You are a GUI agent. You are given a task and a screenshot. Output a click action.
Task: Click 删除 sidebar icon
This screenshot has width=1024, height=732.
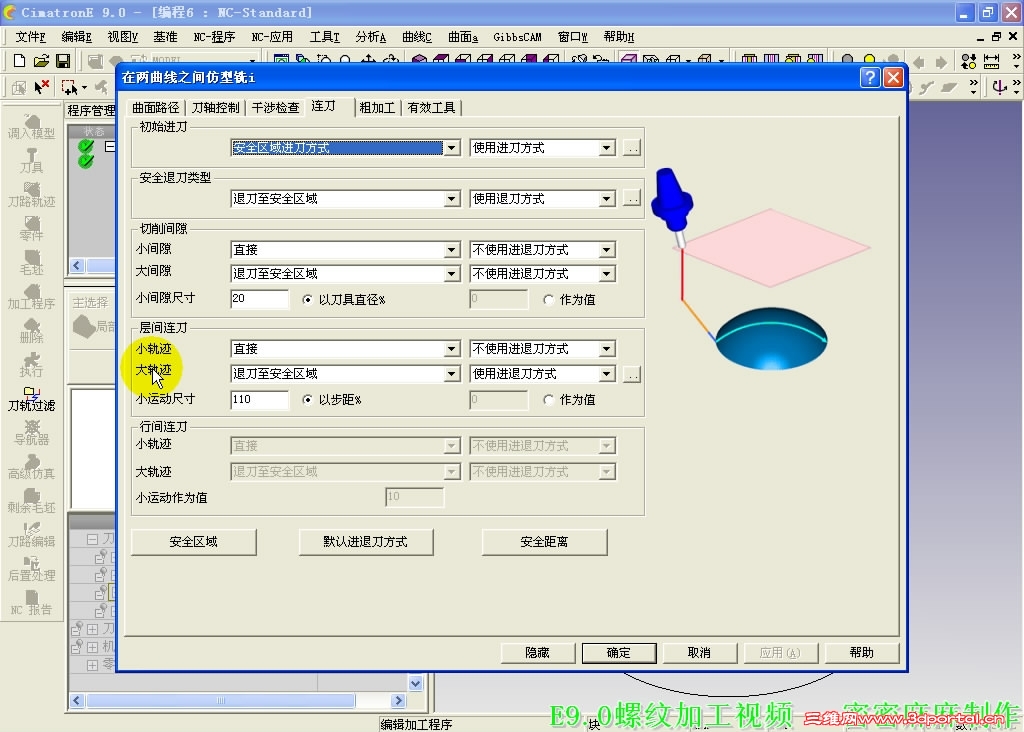(x=31, y=330)
